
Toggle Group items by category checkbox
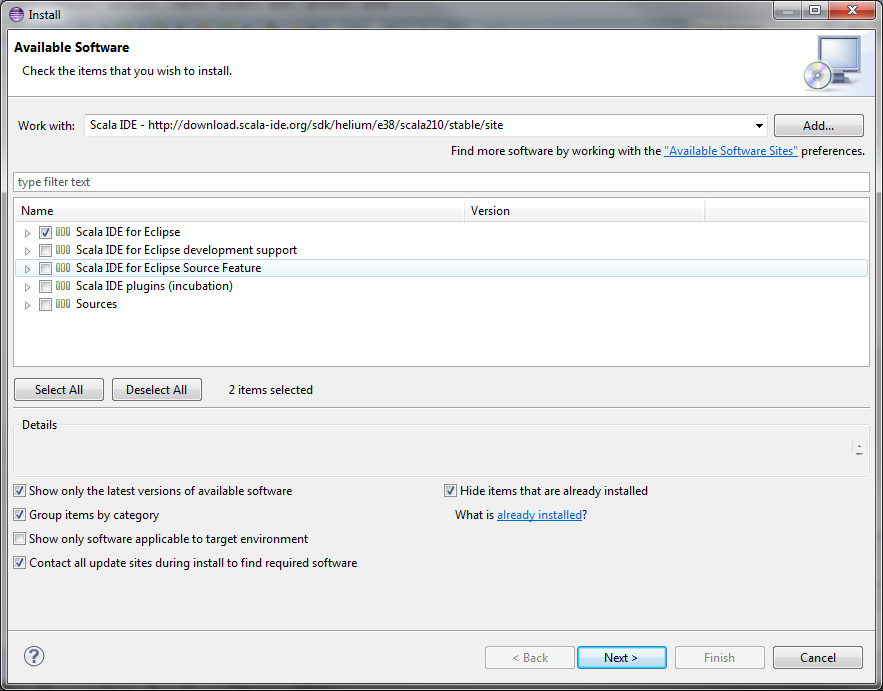(x=20, y=515)
